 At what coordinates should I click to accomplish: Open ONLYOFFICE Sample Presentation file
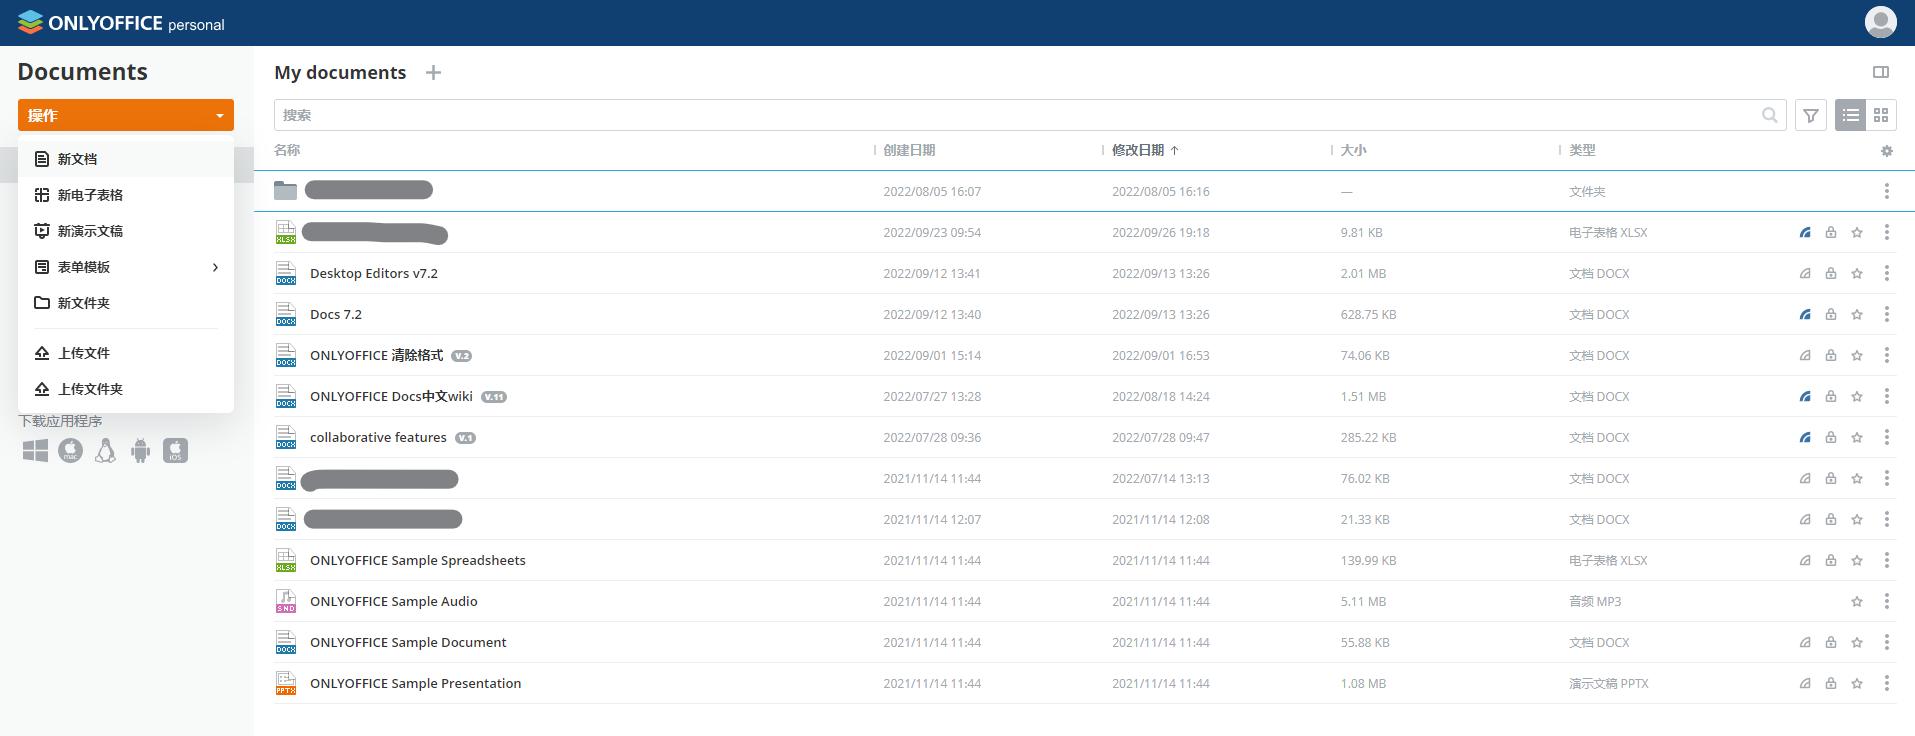415,684
